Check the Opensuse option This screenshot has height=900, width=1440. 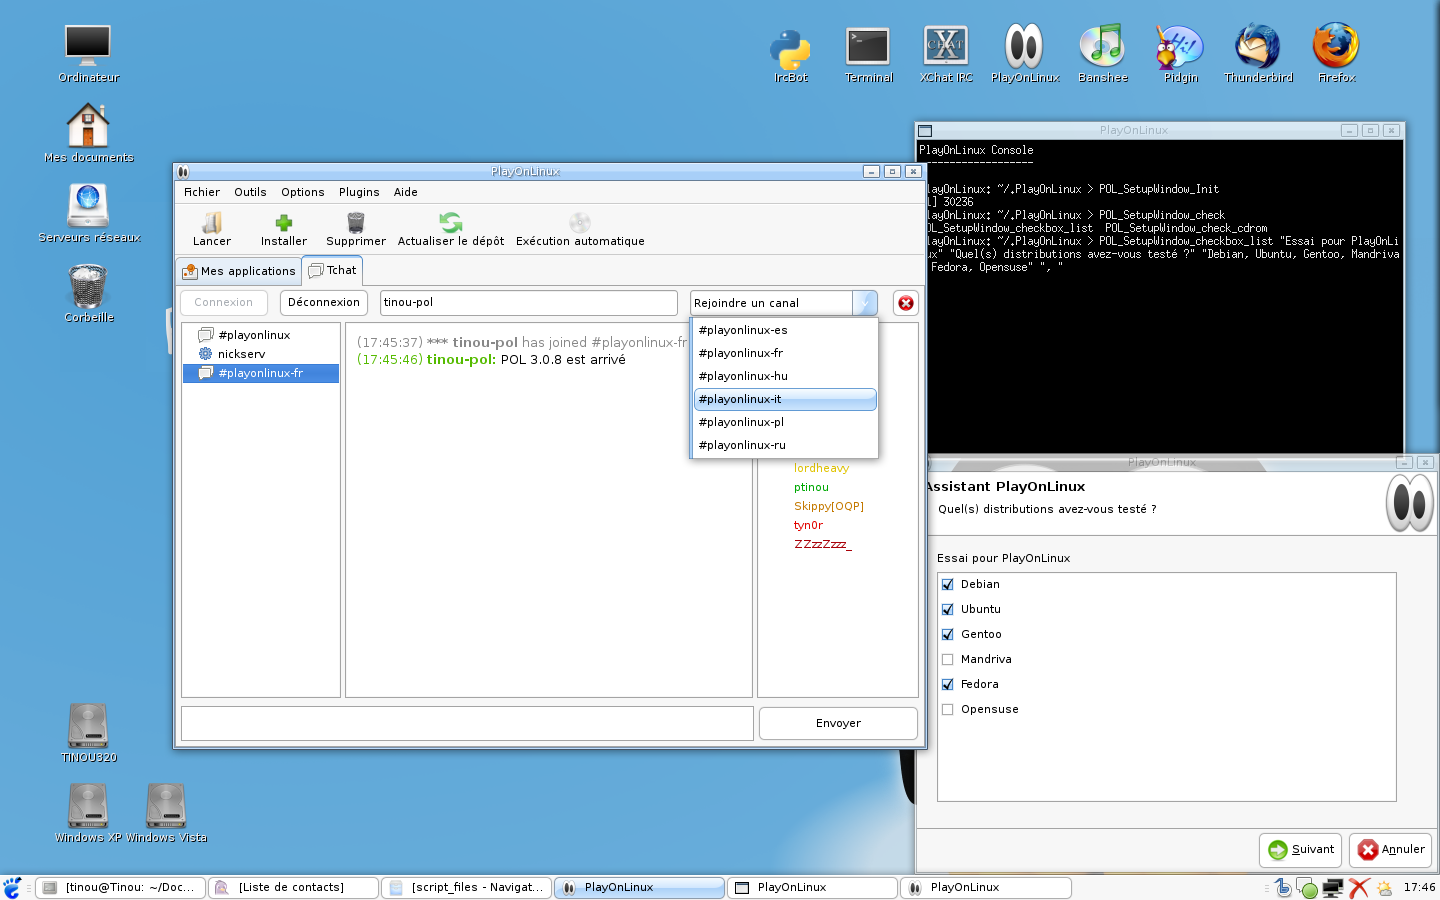pyautogui.click(x=948, y=710)
